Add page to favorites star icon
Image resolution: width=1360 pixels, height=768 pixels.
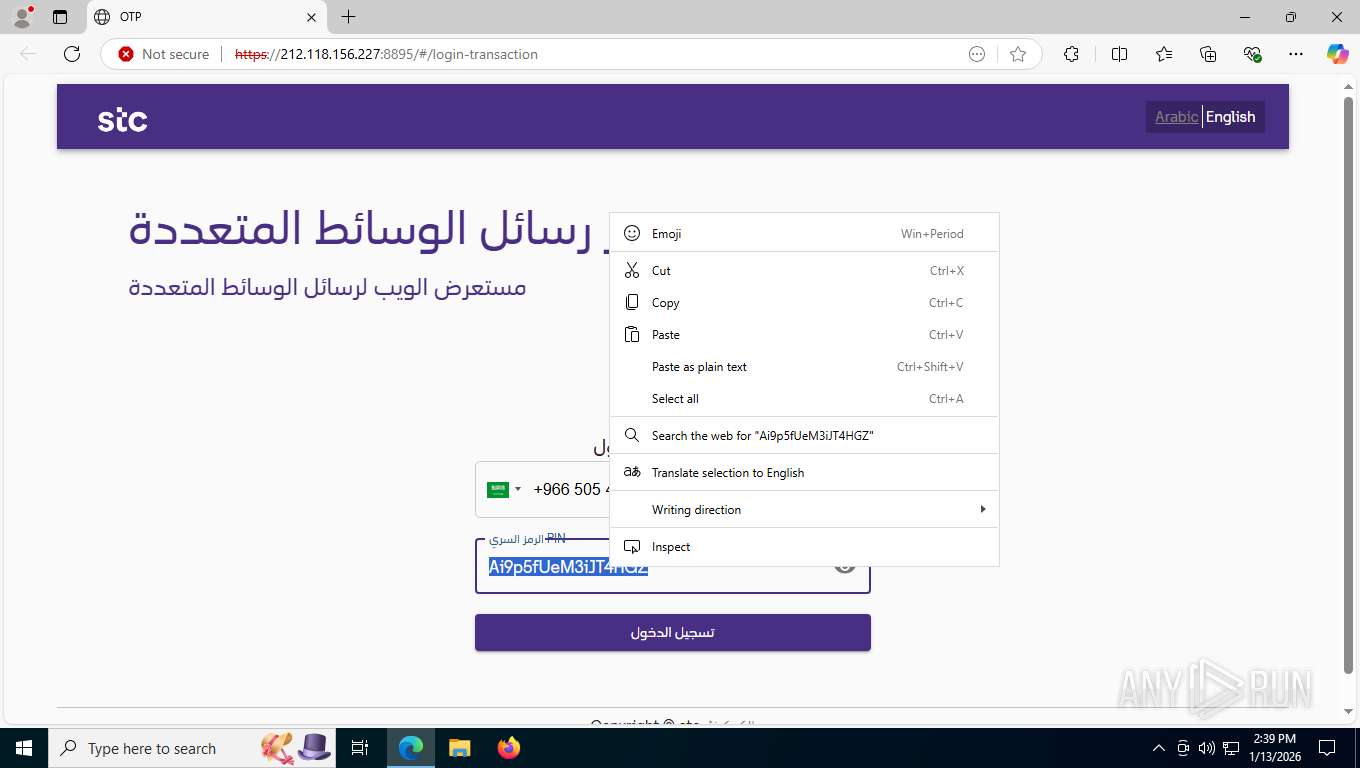click(x=1018, y=54)
